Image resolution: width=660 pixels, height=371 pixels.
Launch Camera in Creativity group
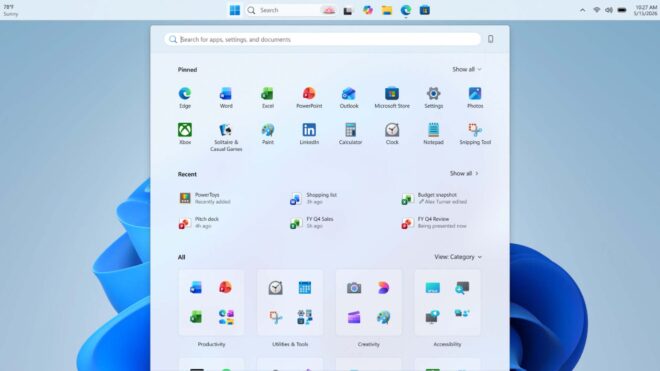[x=354, y=288]
